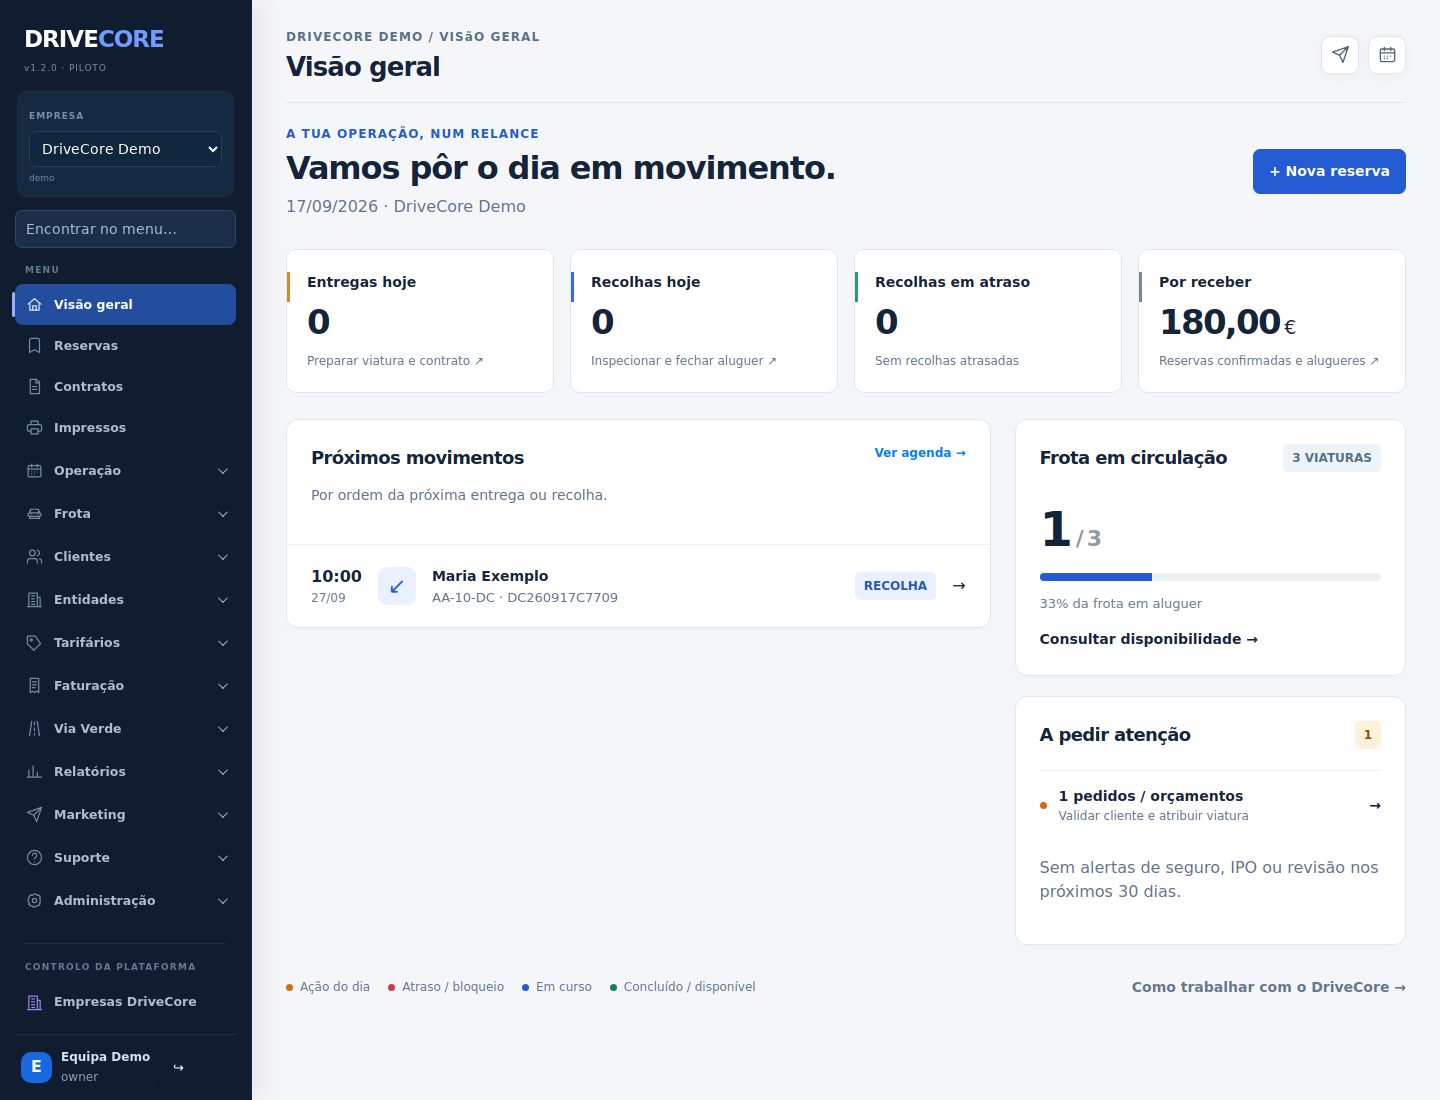Image resolution: width=1440 pixels, height=1100 pixels.
Task: Click the RECOLHA badge on Maria Exemplo row
Action: coord(895,586)
